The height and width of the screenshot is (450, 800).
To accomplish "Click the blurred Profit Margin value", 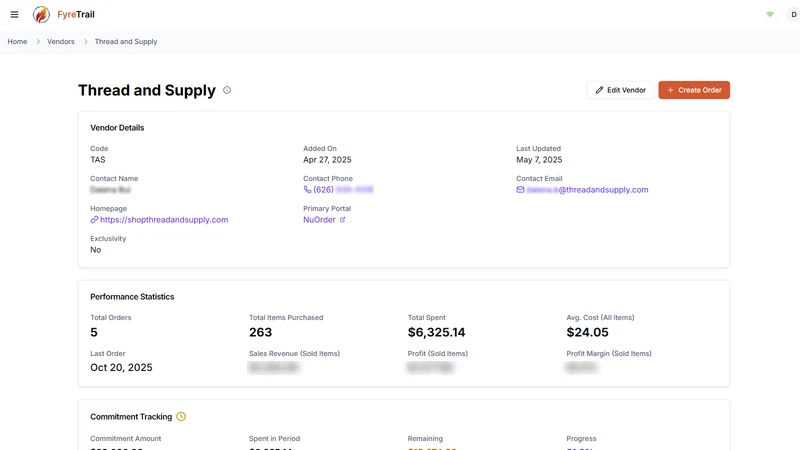I will pos(582,367).
